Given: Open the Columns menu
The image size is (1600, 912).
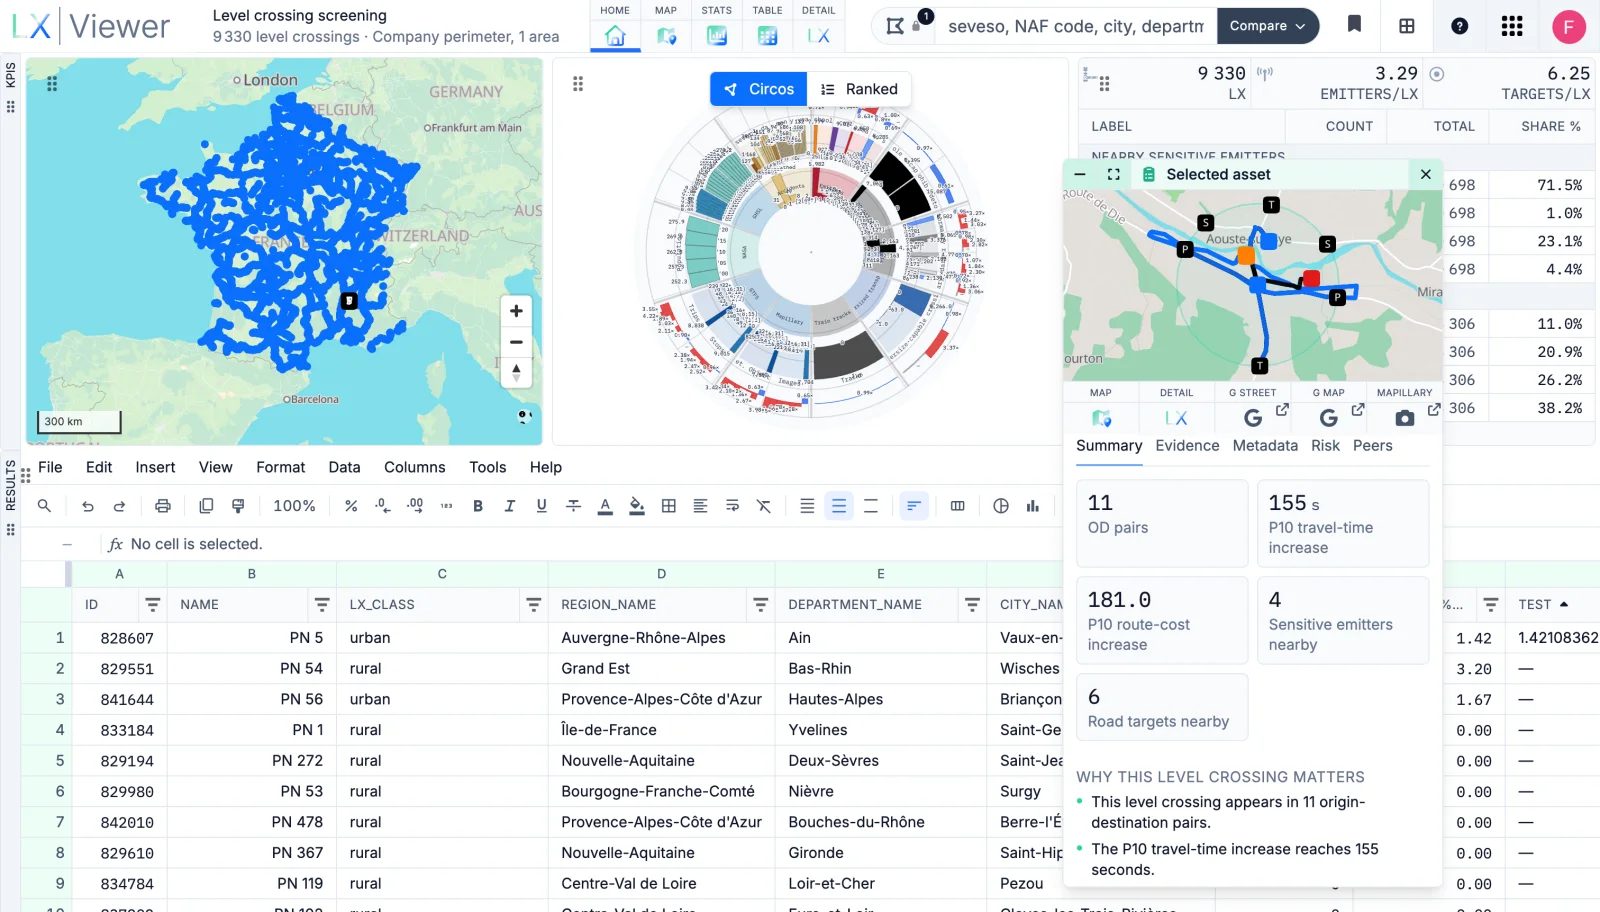Looking at the screenshot, I should tap(415, 467).
